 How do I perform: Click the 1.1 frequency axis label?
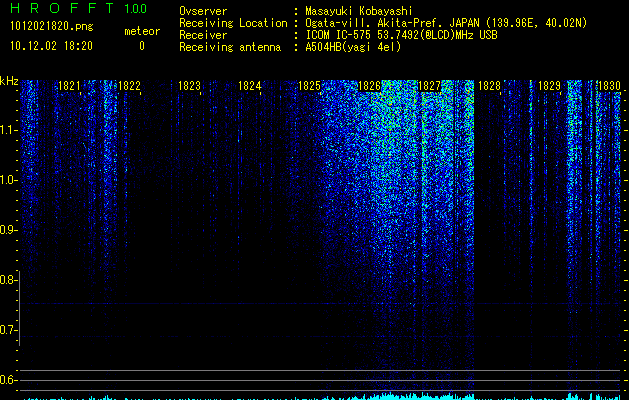pos(8,130)
